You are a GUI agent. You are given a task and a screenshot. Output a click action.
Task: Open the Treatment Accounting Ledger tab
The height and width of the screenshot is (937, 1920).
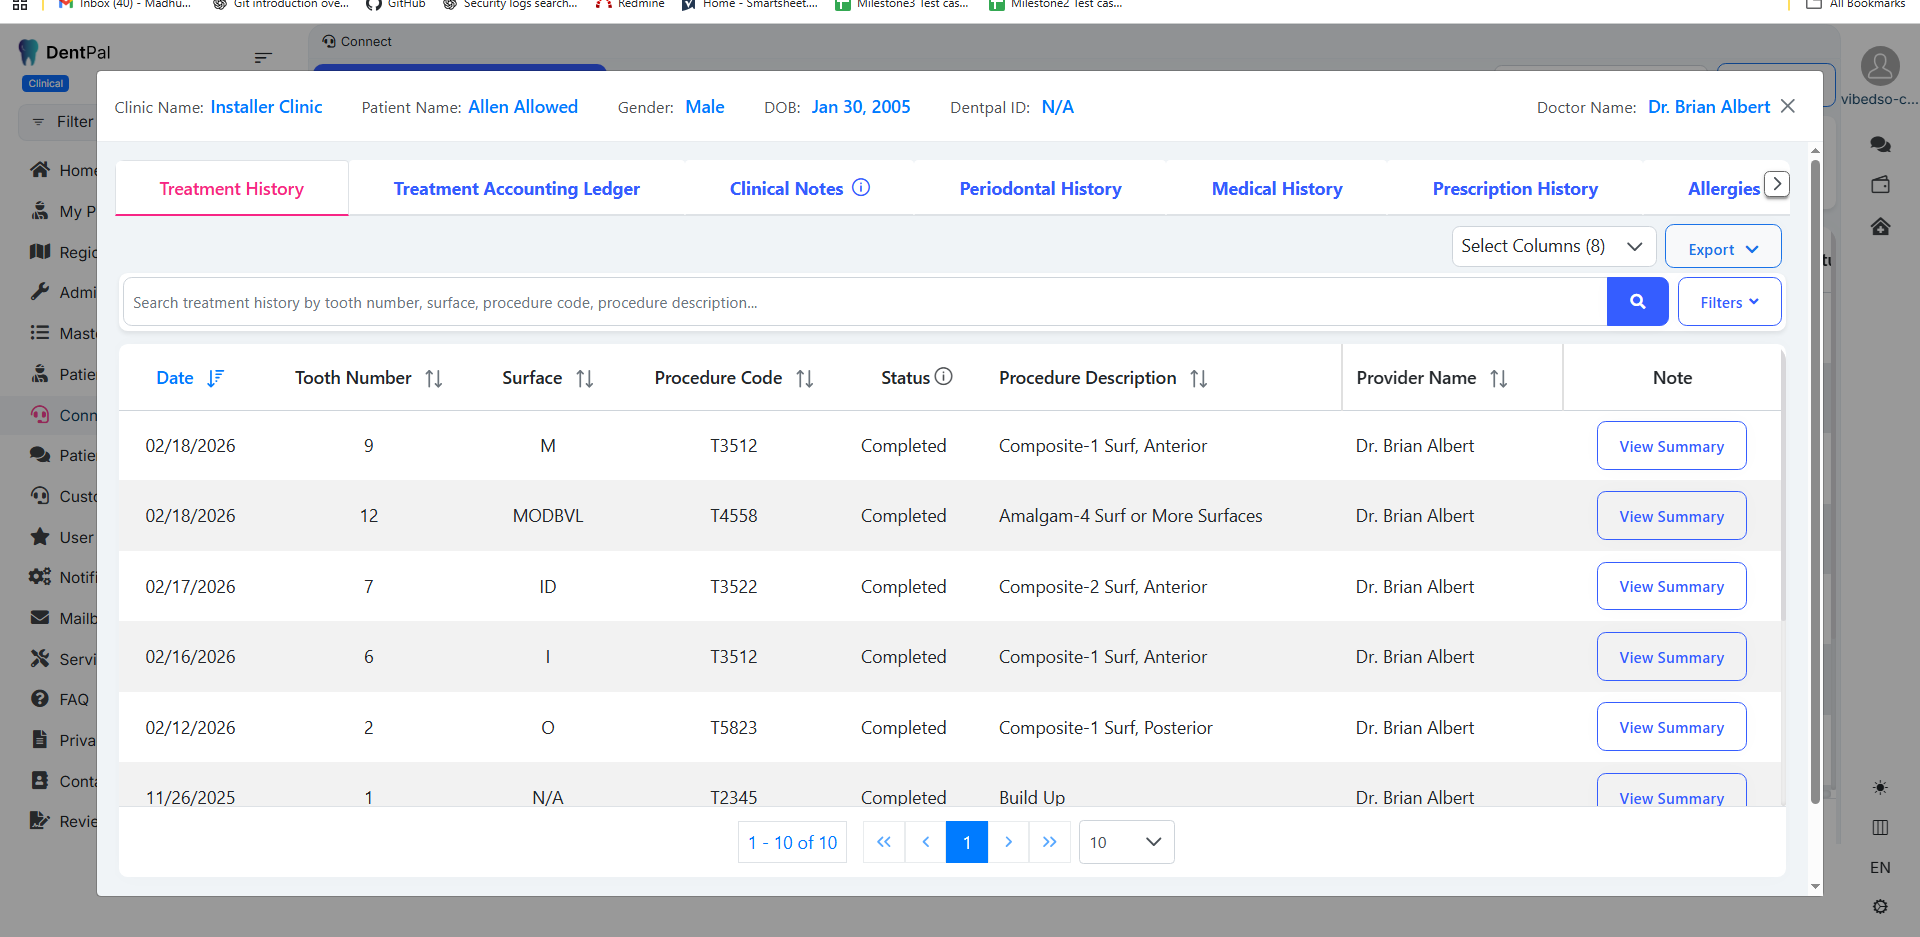tap(516, 189)
